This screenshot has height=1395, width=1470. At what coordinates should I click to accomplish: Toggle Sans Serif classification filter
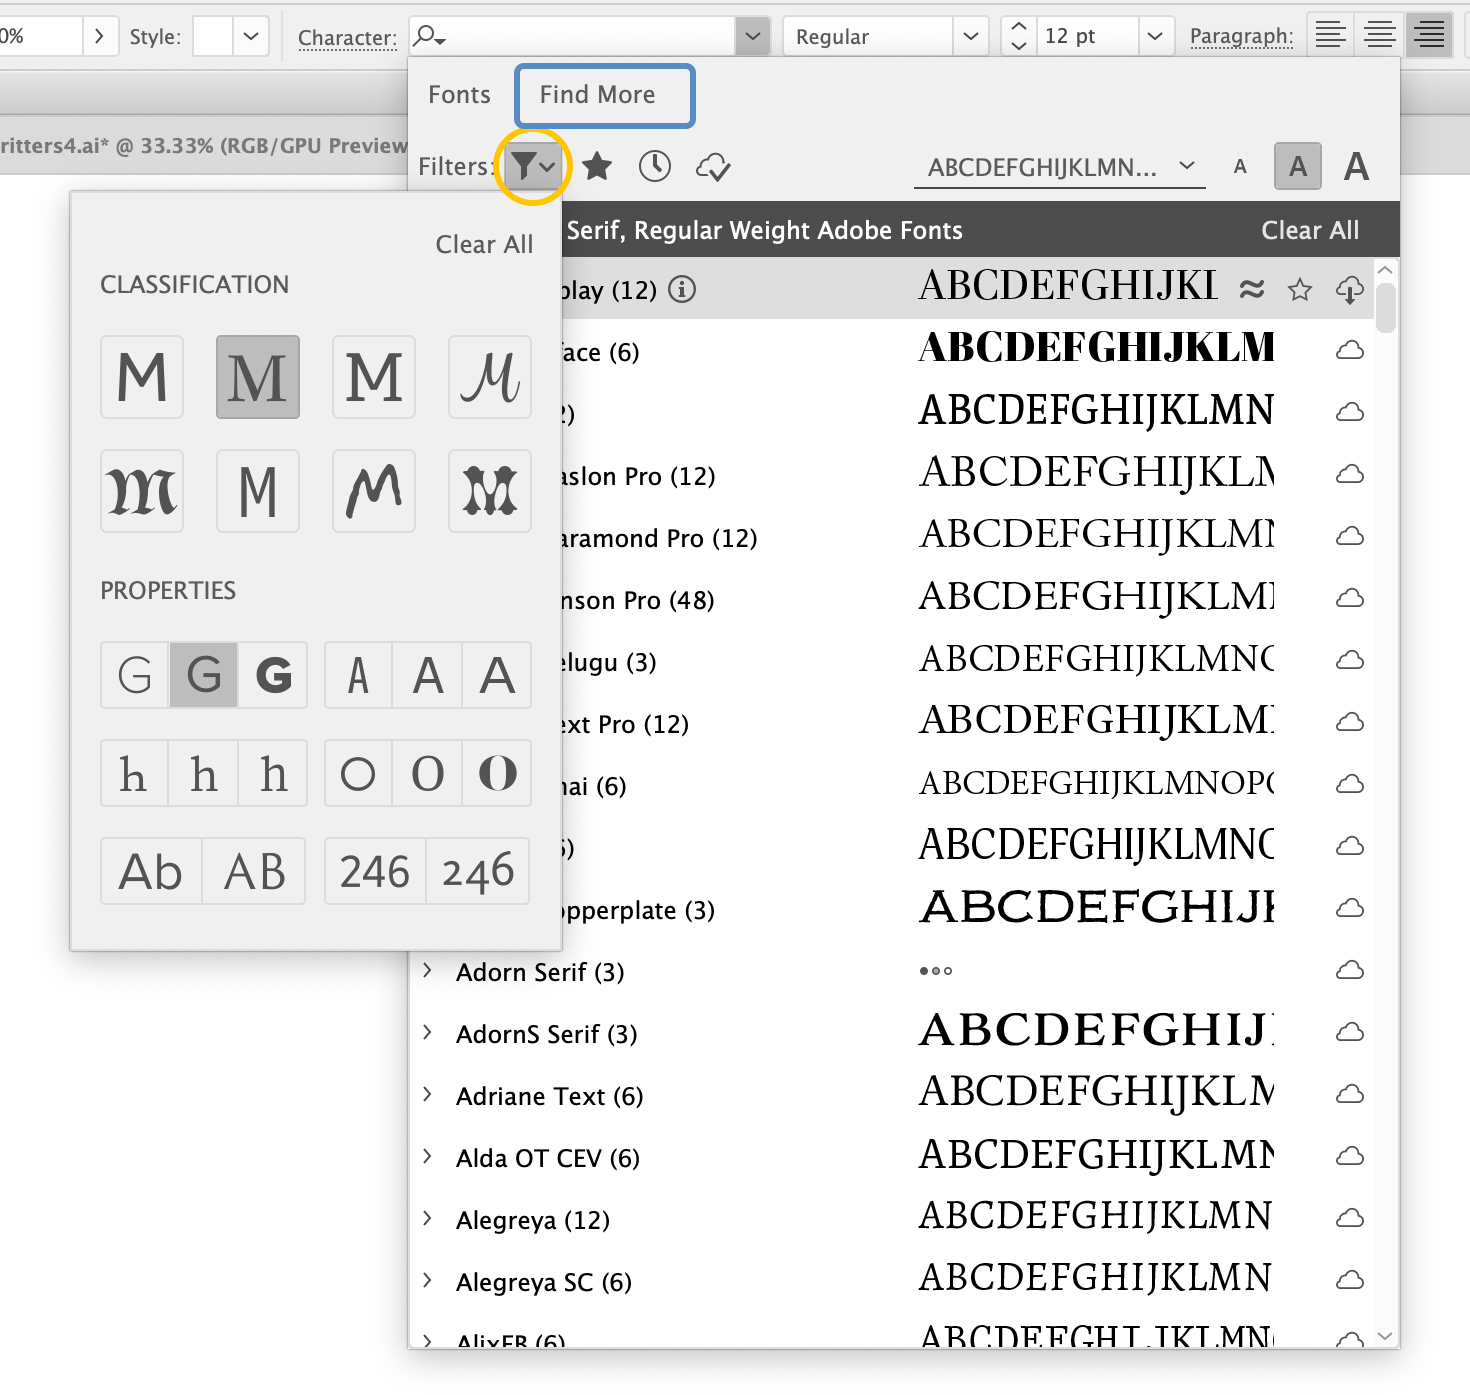click(x=142, y=377)
